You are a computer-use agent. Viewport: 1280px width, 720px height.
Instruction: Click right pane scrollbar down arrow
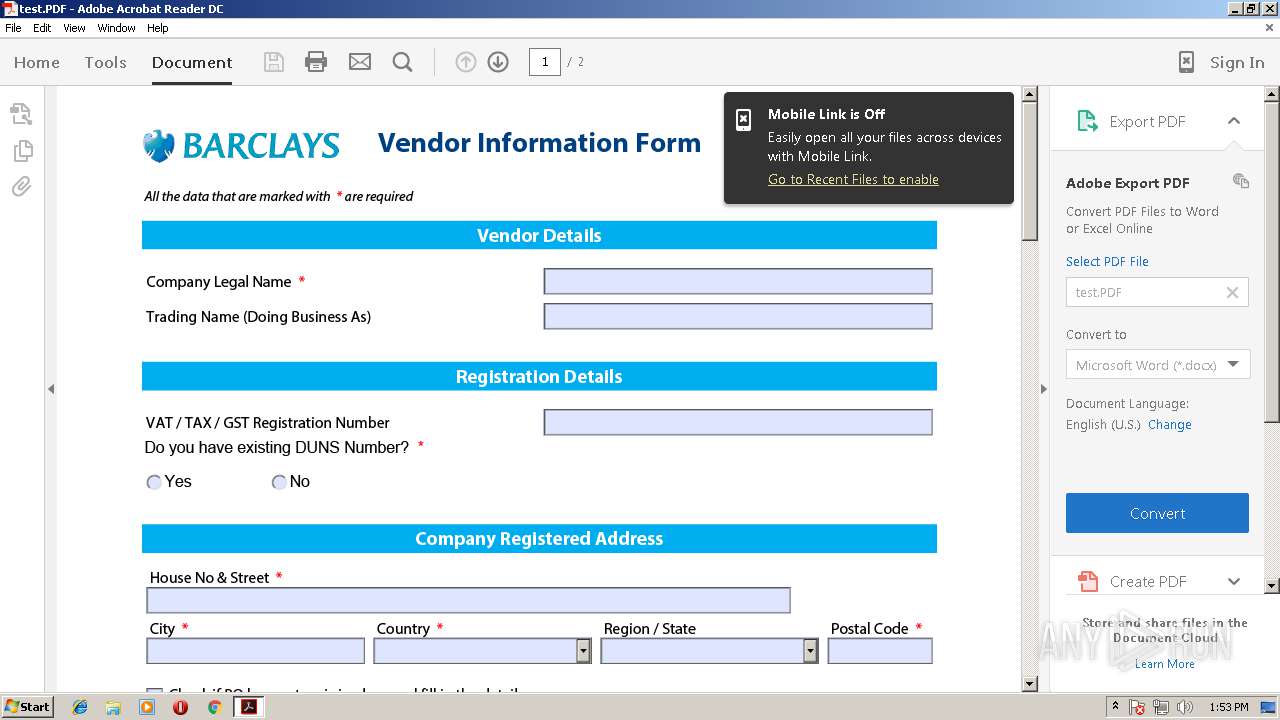tap(1272, 586)
